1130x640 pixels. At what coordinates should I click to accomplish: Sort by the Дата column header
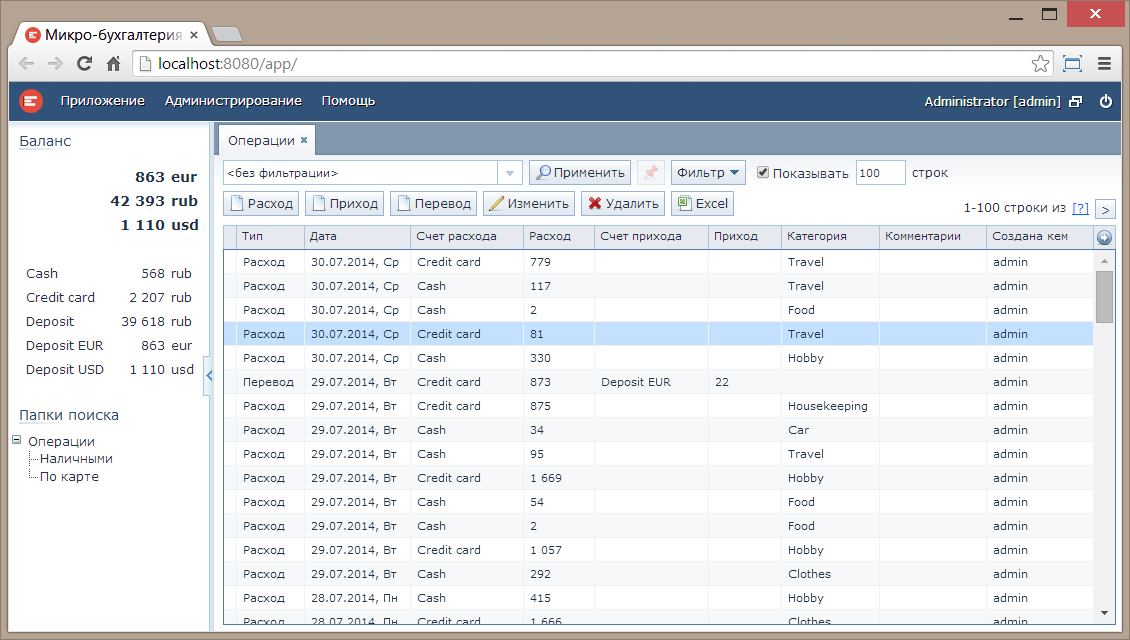pos(357,236)
